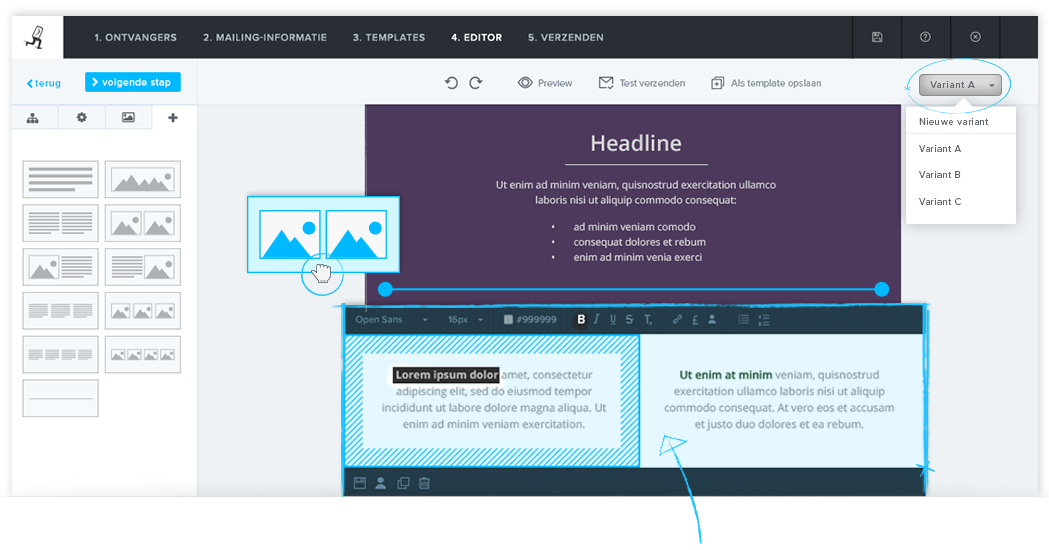This screenshot has height=550, width=1049.
Task: Duplicate the block with the copy icon
Action: pyautogui.click(x=403, y=484)
